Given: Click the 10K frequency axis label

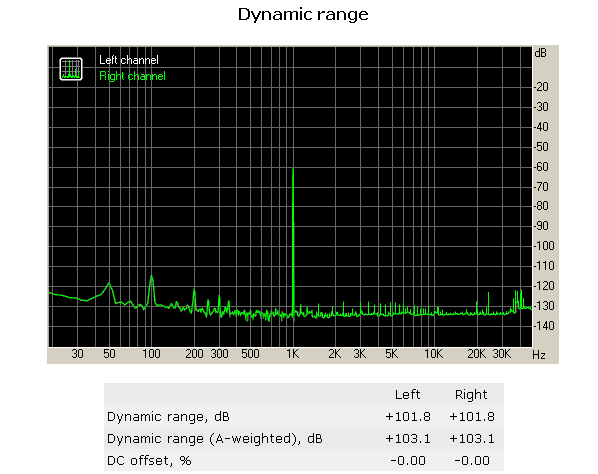Looking at the screenshot, I should coord(434,354).
